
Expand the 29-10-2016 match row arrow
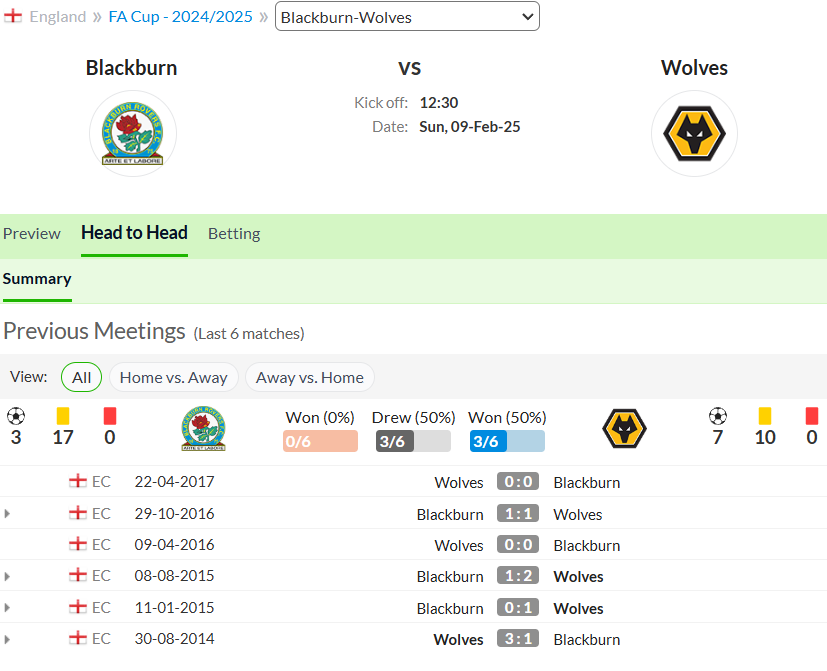(x=7, y=513)
